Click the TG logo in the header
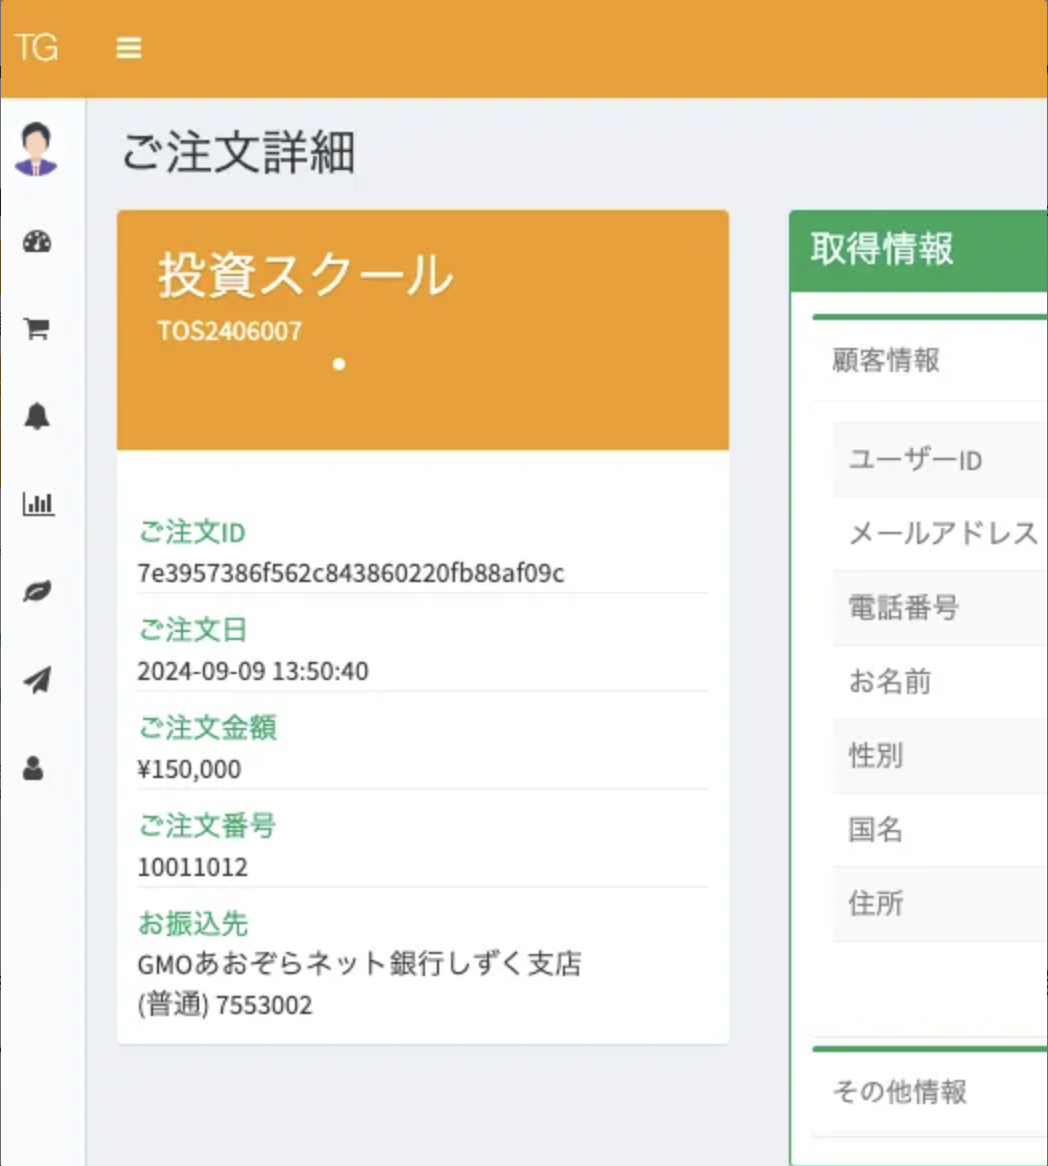The width and height of the screenshot is (1048, 1166). click(38, 46)
